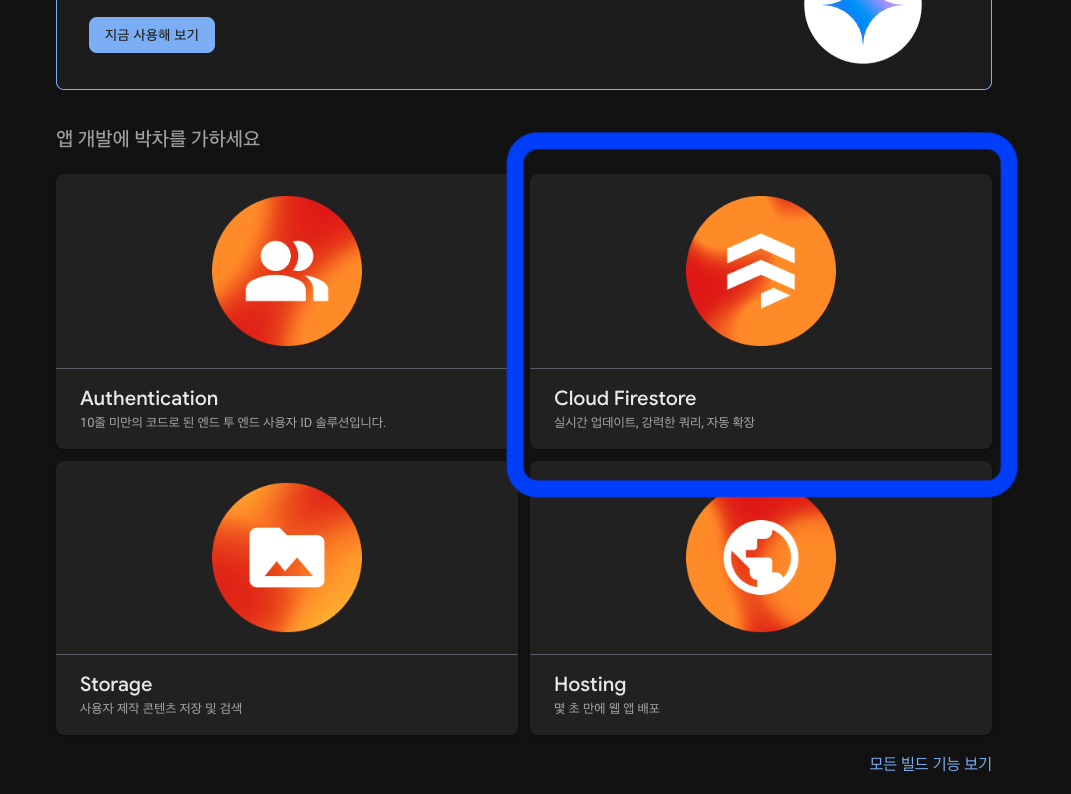Click the Authentication description starting with 10줄 미만의

(x=233, y=422)
